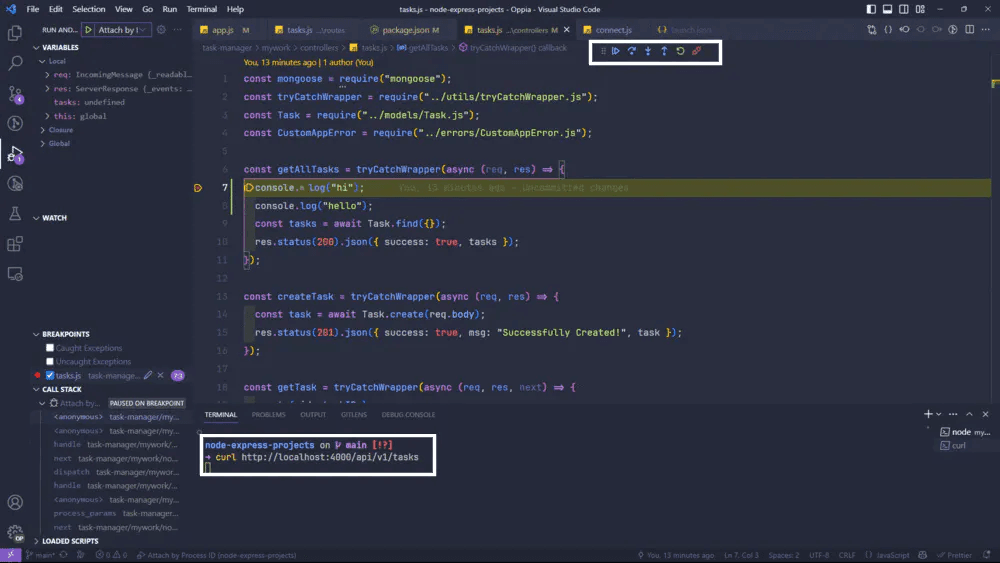Switch to the package.json editor tab
Image resolution: width=1000 pixels, height=563 pixels.
pos(406,30)
